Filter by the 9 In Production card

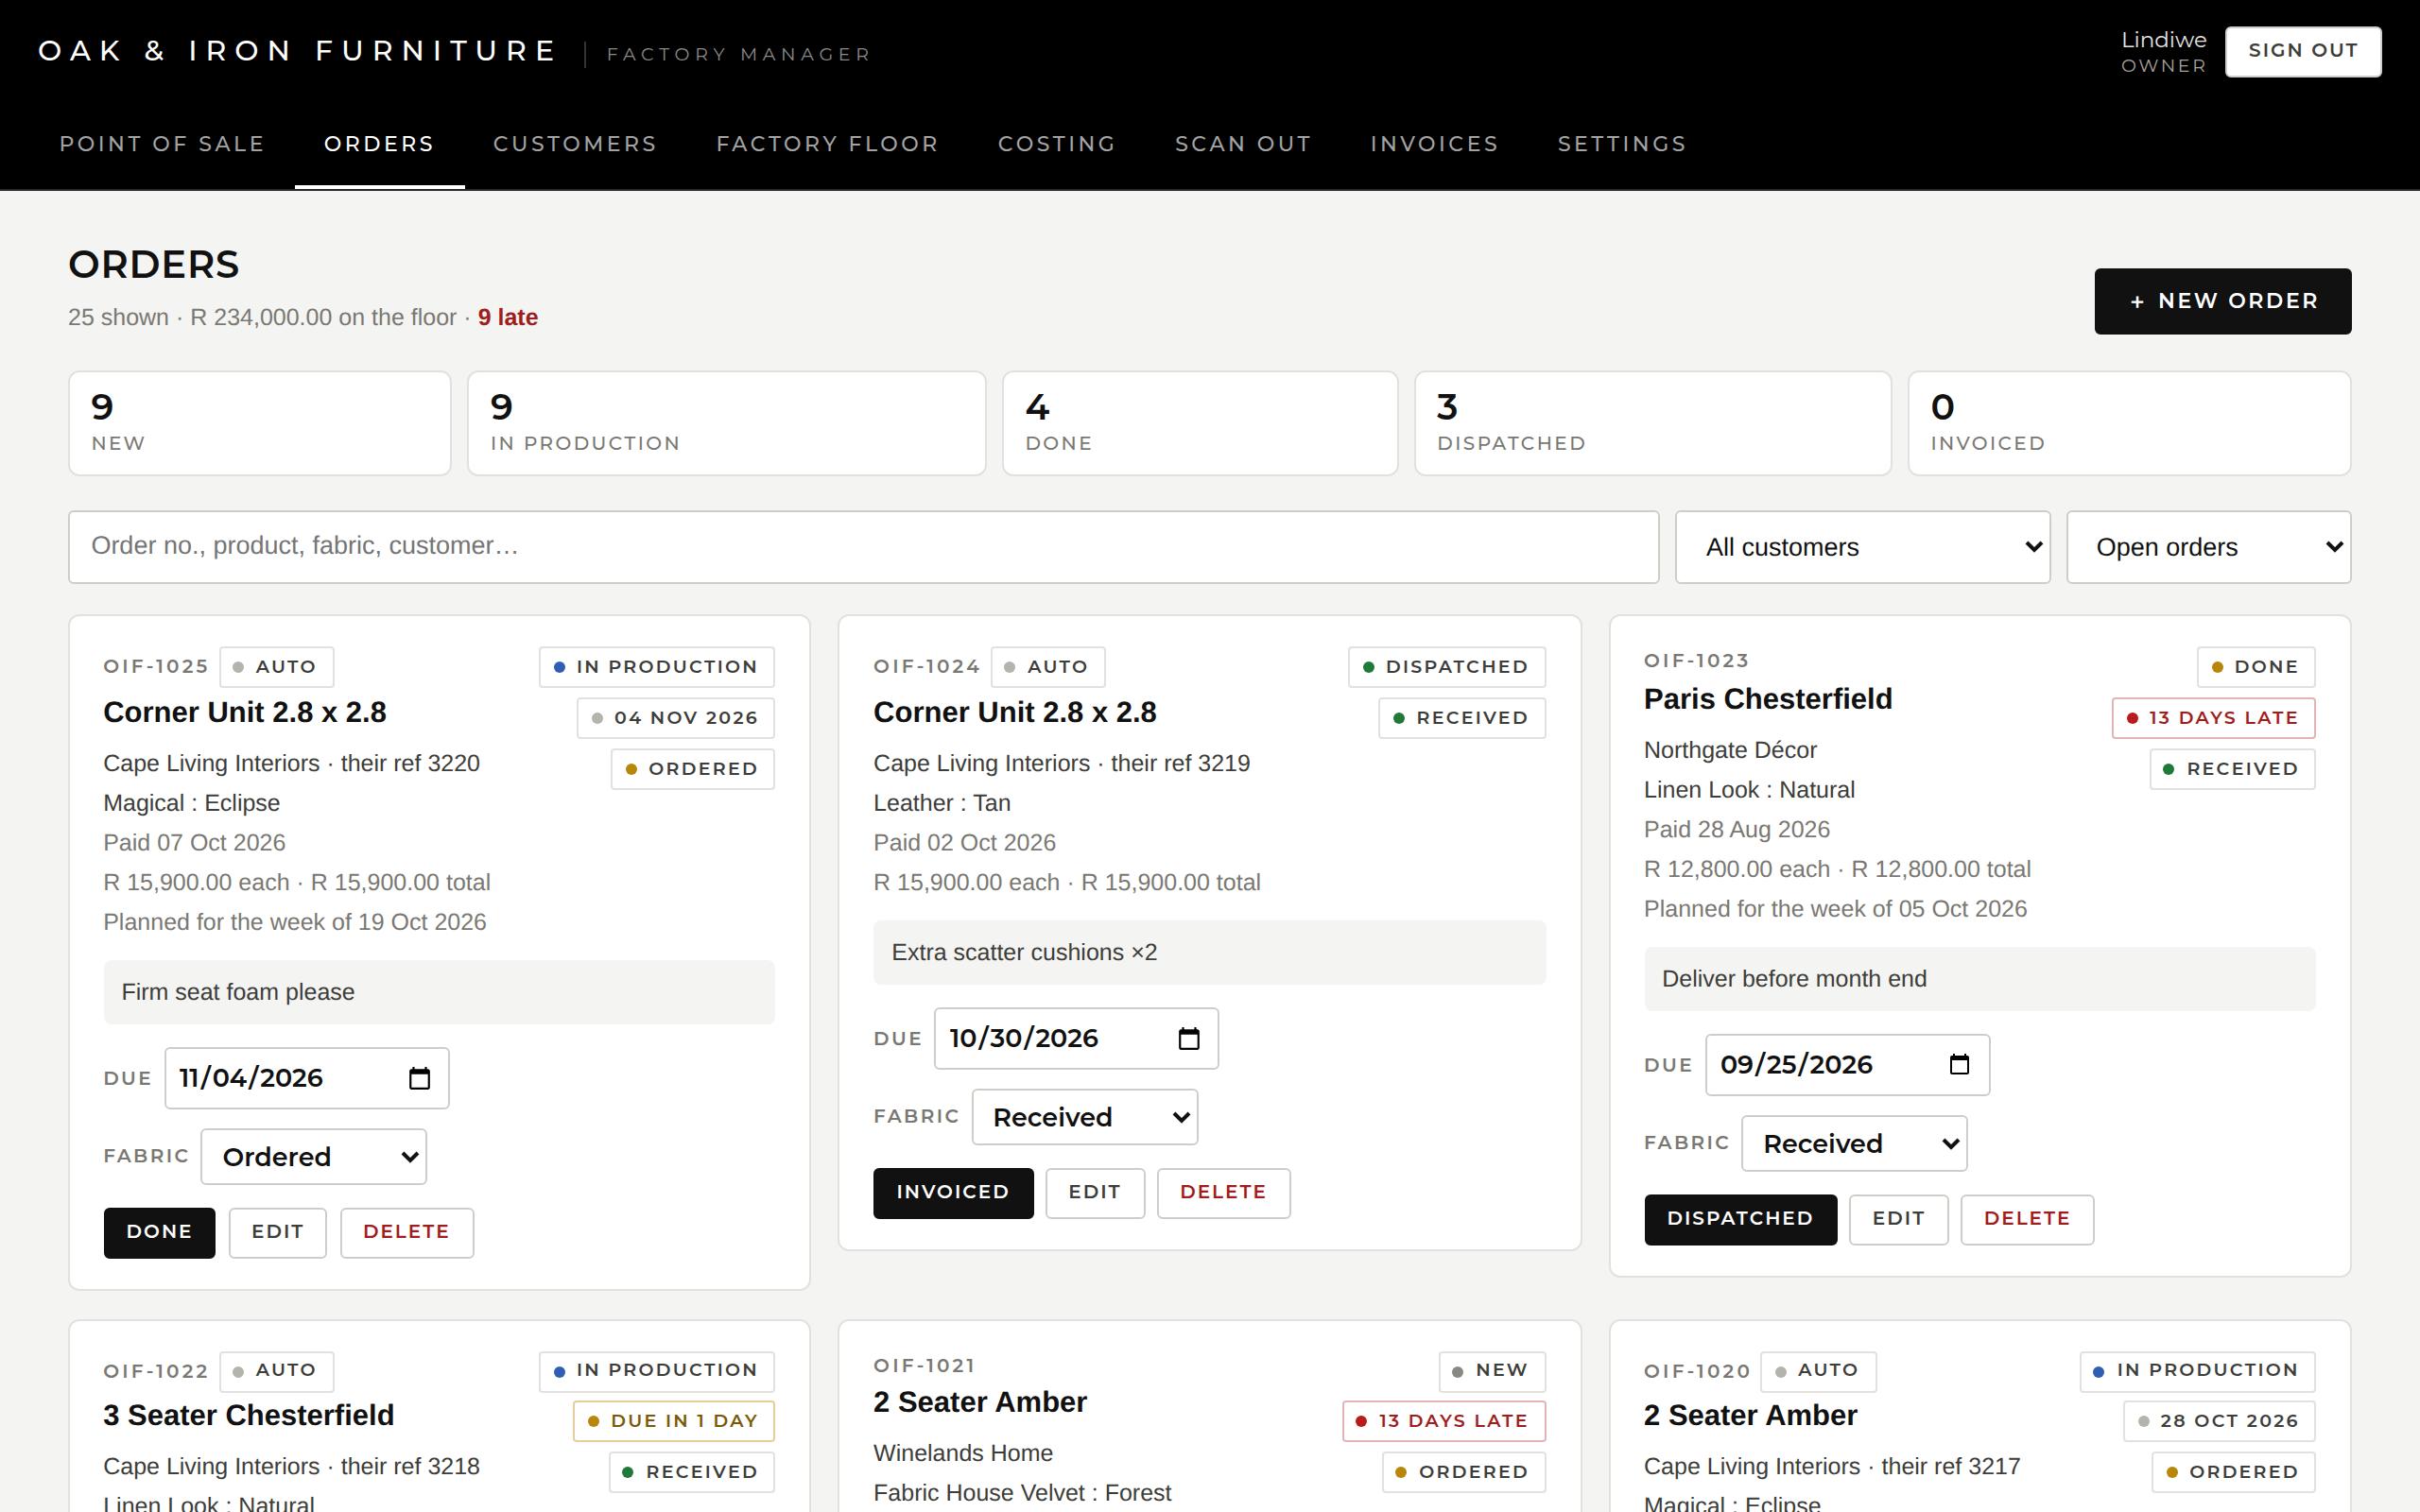[x=727, y=423]
